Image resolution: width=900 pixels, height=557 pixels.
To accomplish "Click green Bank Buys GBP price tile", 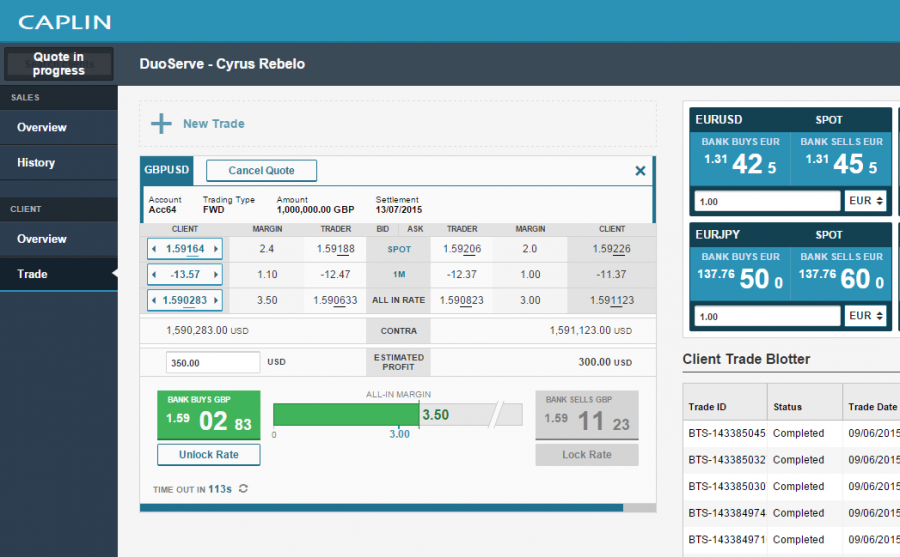I will click(208, 415).
